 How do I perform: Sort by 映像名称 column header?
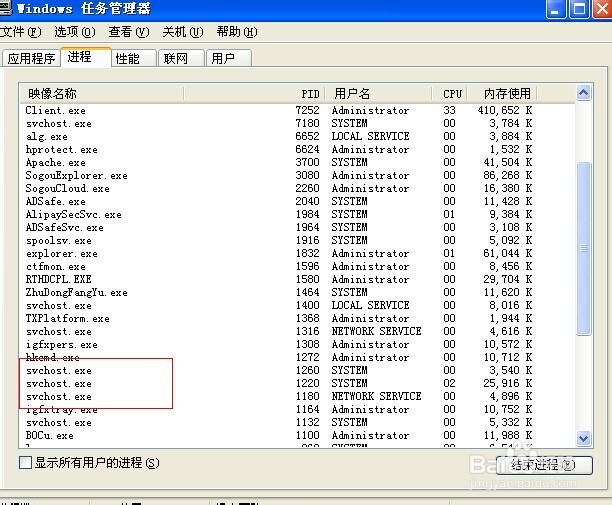point(101,94)
